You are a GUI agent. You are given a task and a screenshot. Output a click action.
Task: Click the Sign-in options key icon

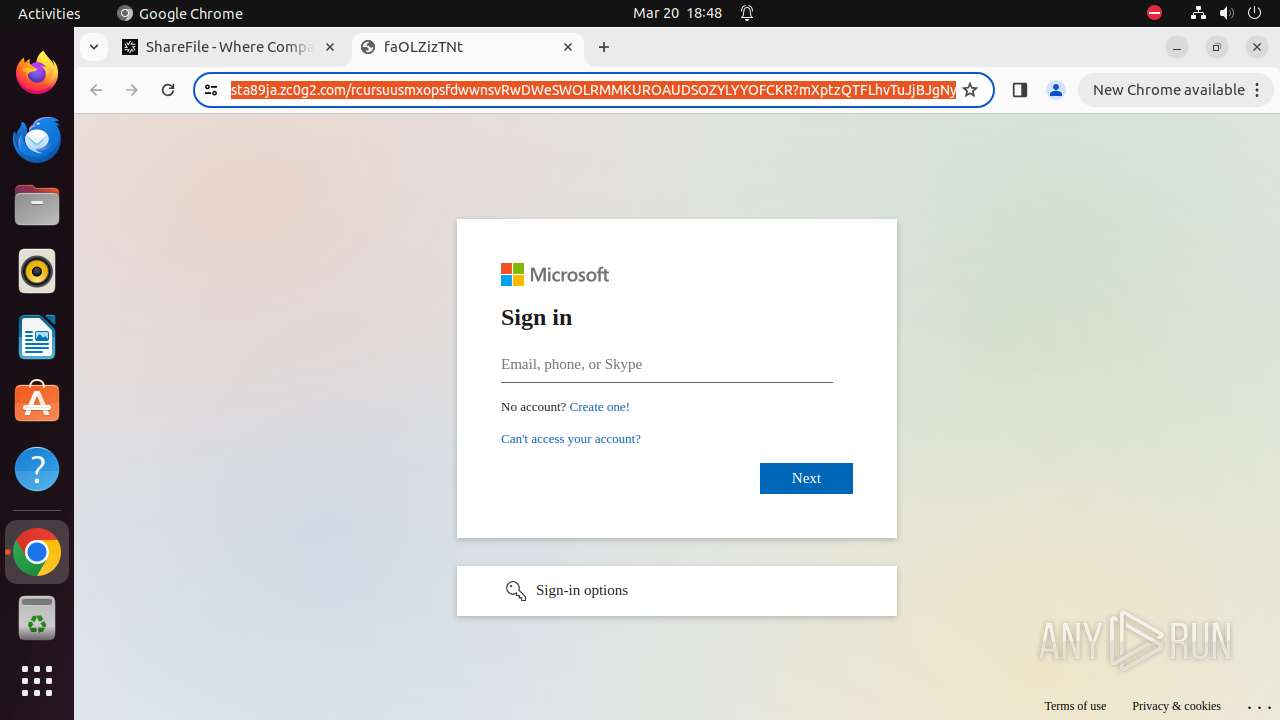click(x=516, y=591)
